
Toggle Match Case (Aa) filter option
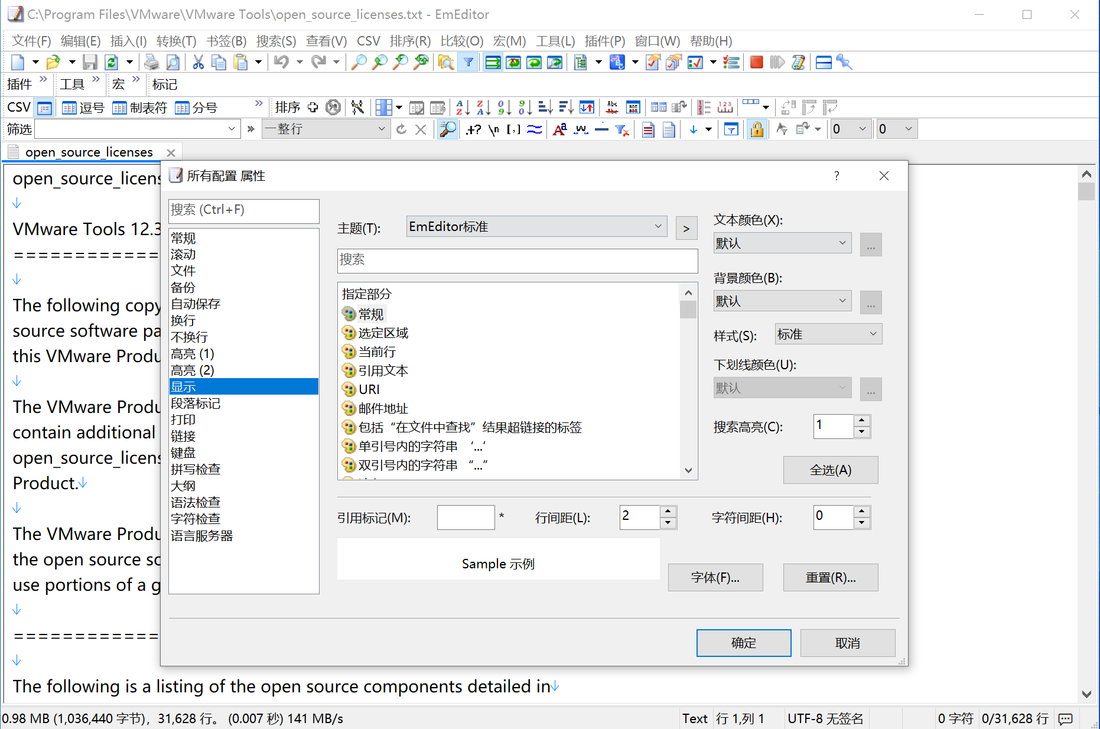[x=559, y=129]
